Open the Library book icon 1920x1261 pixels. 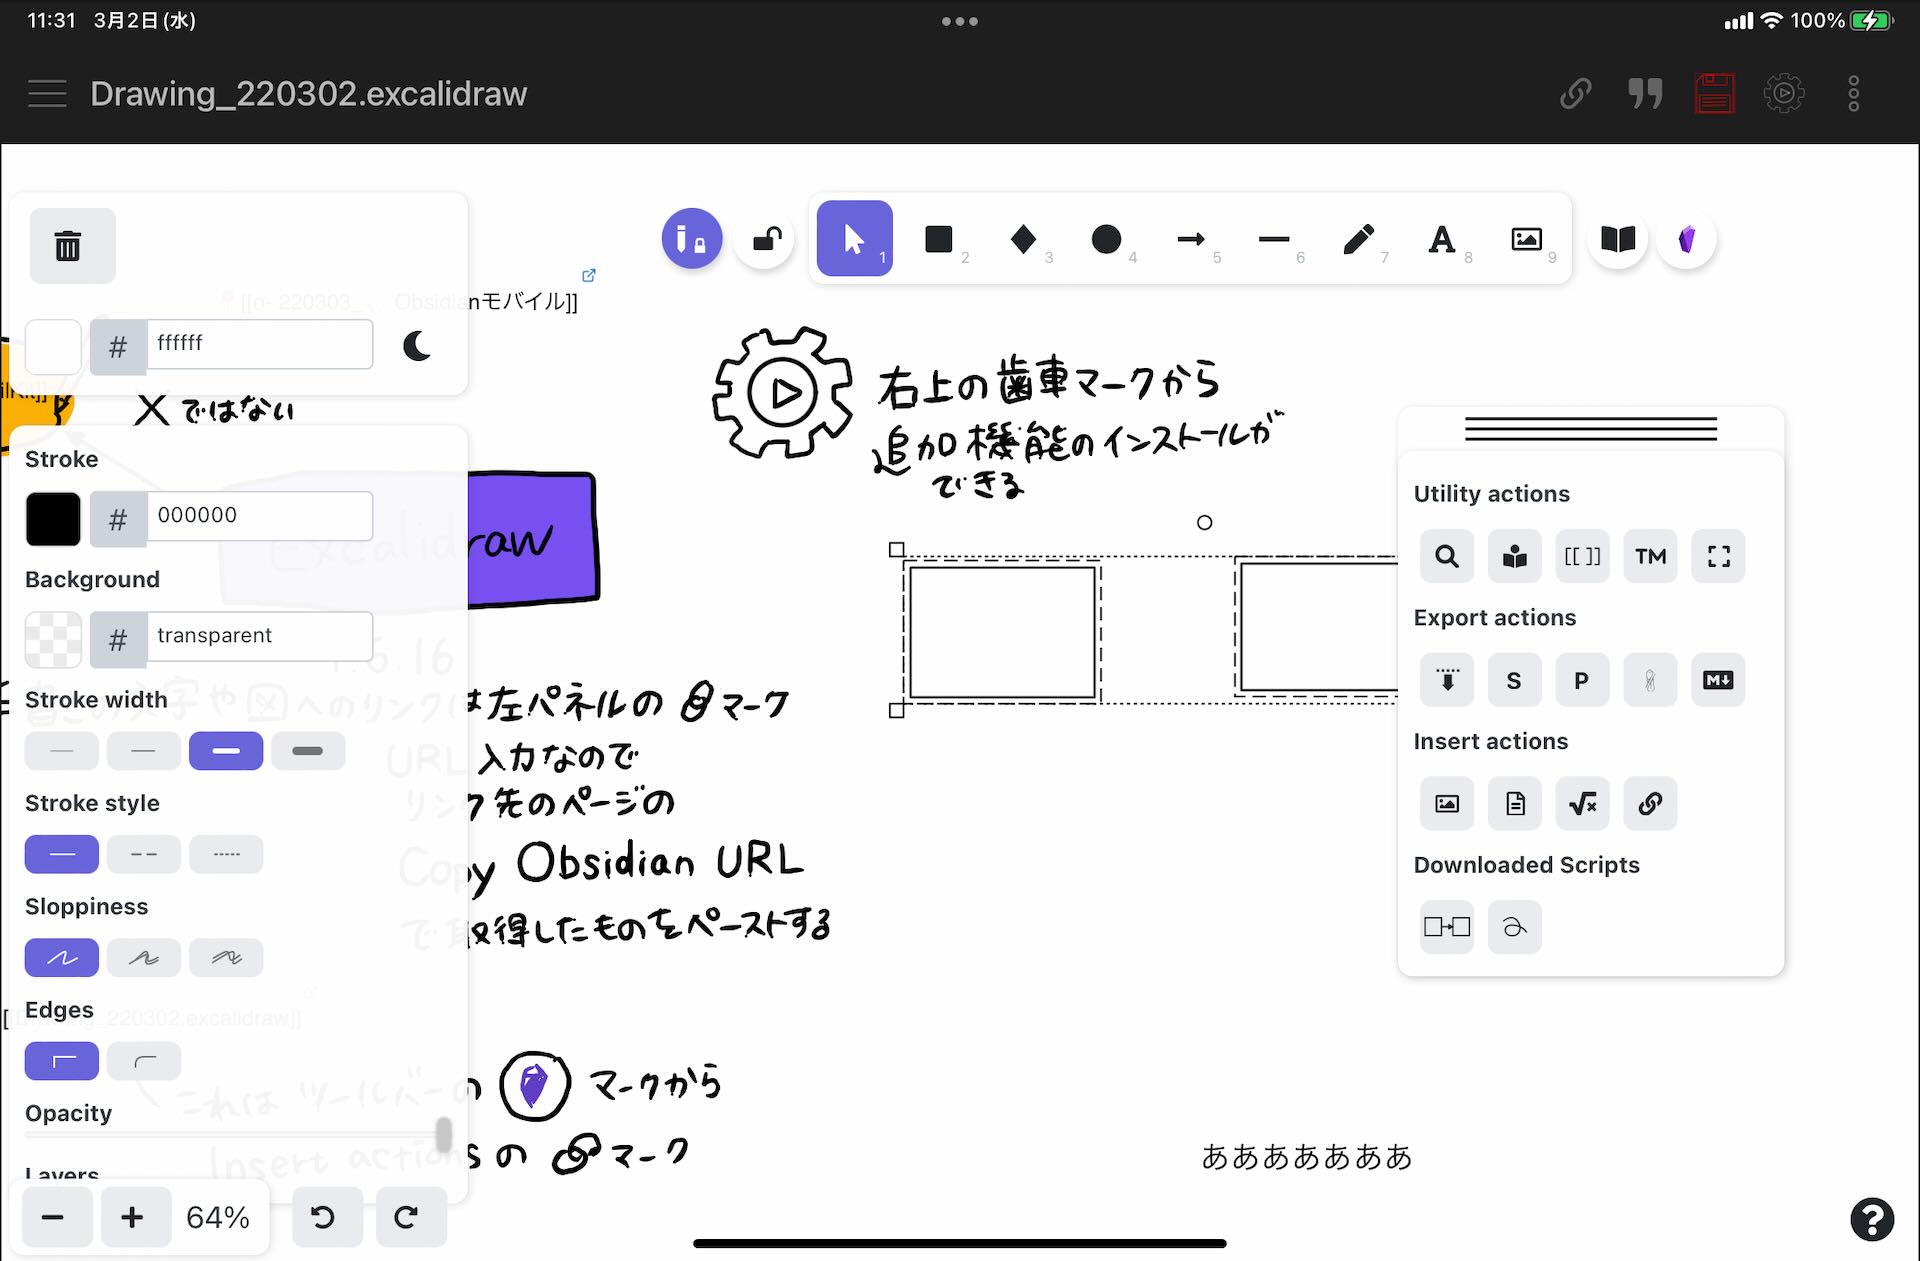1617,239
